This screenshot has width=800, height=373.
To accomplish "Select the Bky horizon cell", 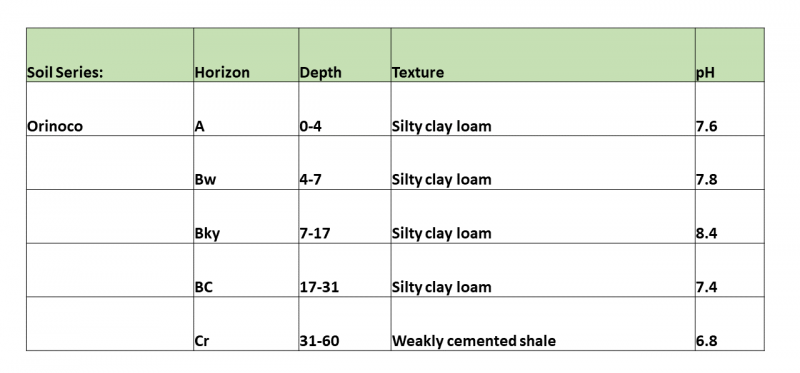I will 246,216.
